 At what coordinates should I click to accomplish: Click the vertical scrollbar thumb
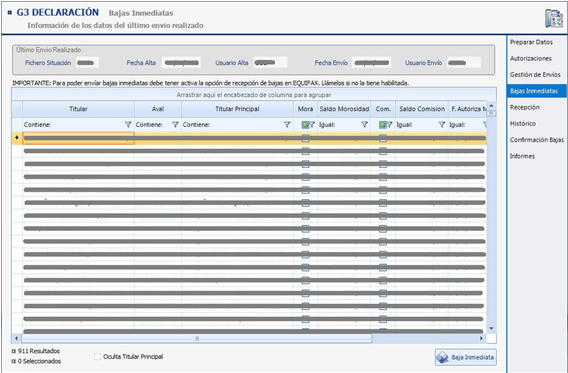coord(491,113)
